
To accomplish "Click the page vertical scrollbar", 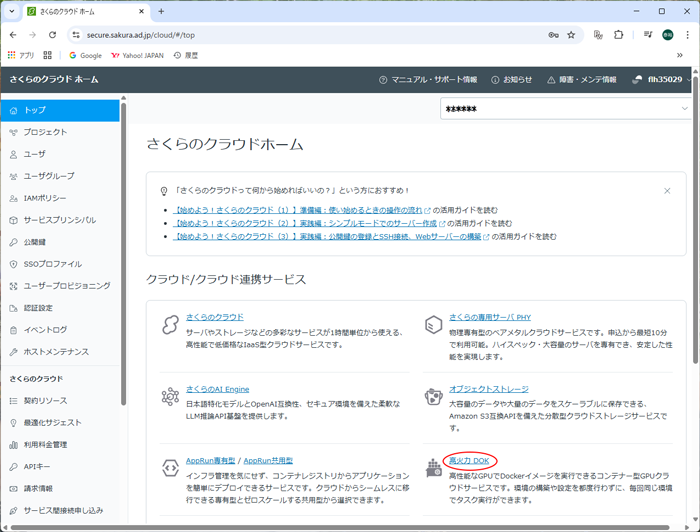I will point(696,219).
